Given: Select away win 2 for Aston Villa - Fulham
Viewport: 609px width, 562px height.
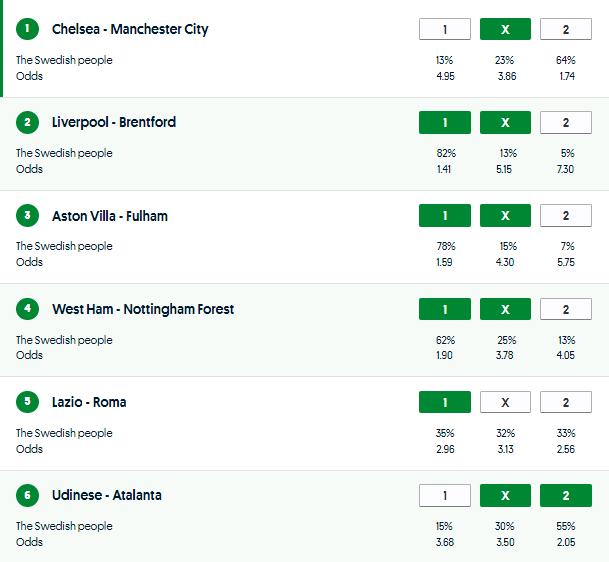Looking at the screenshot, I should [565, 216].
